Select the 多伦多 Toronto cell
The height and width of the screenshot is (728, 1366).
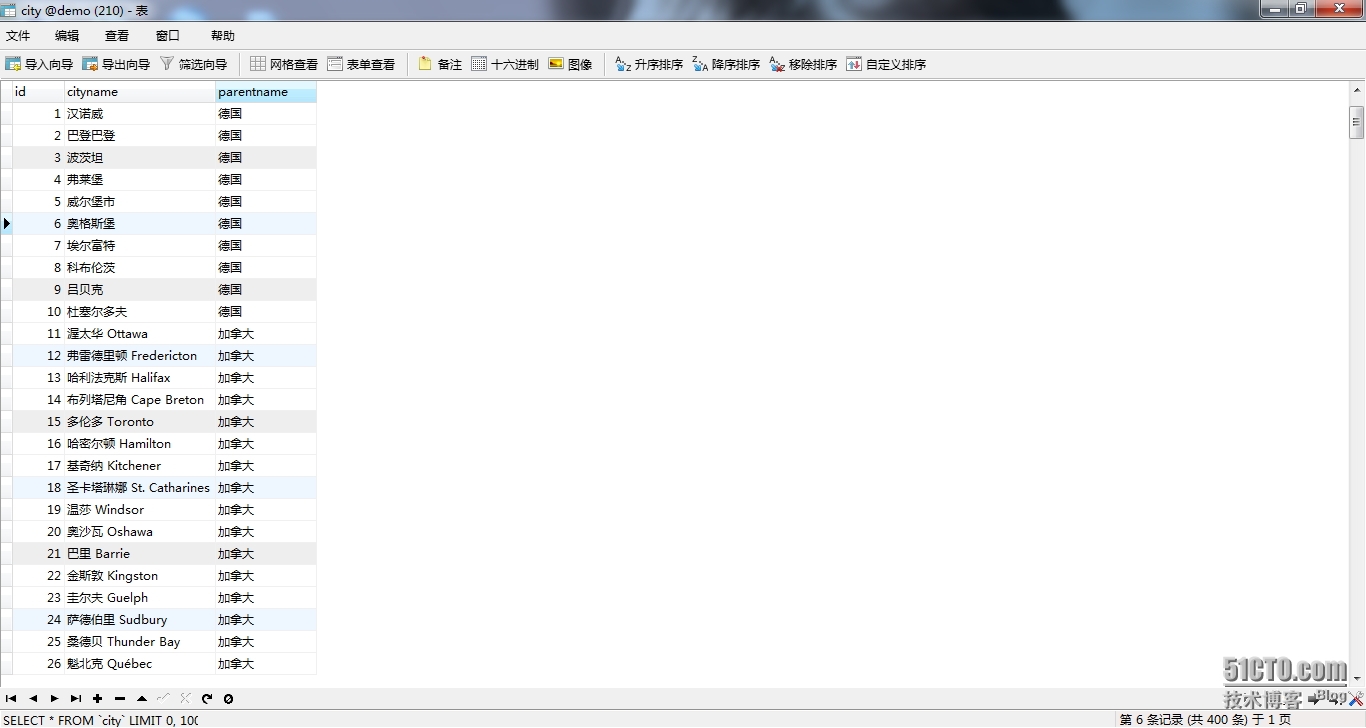tap(140, 422)
